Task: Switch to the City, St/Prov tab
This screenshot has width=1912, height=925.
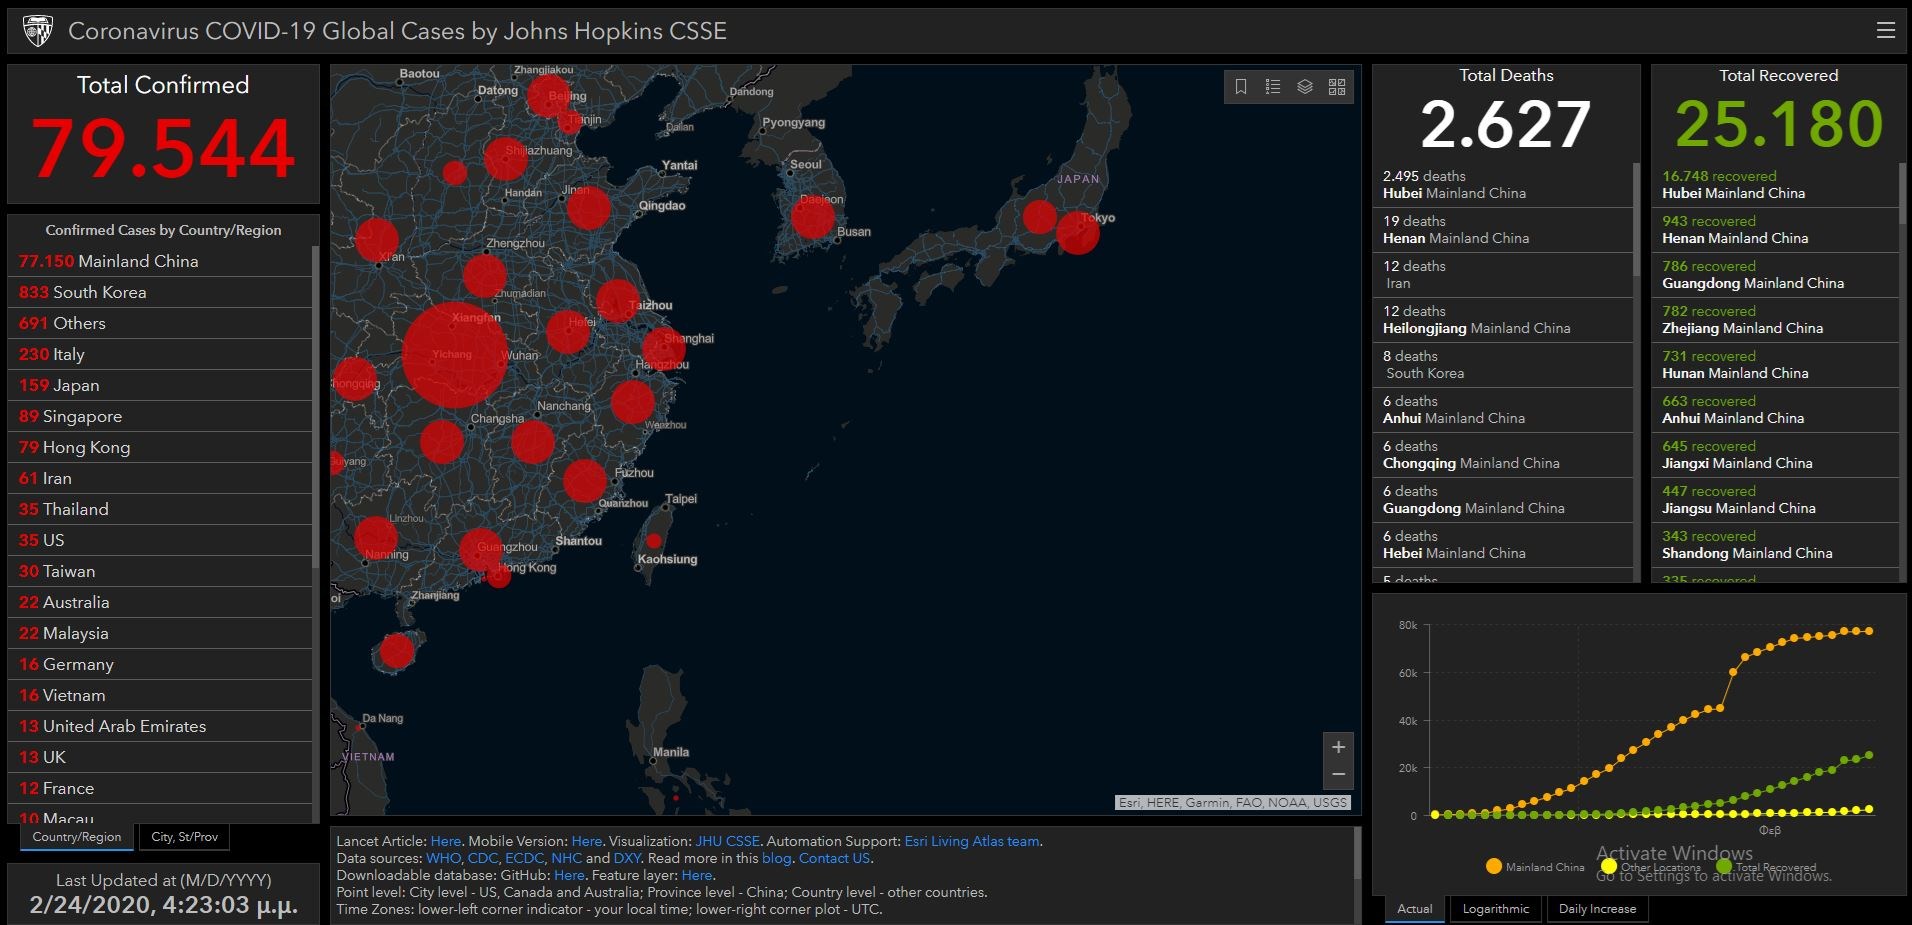Action: [184, 837]
